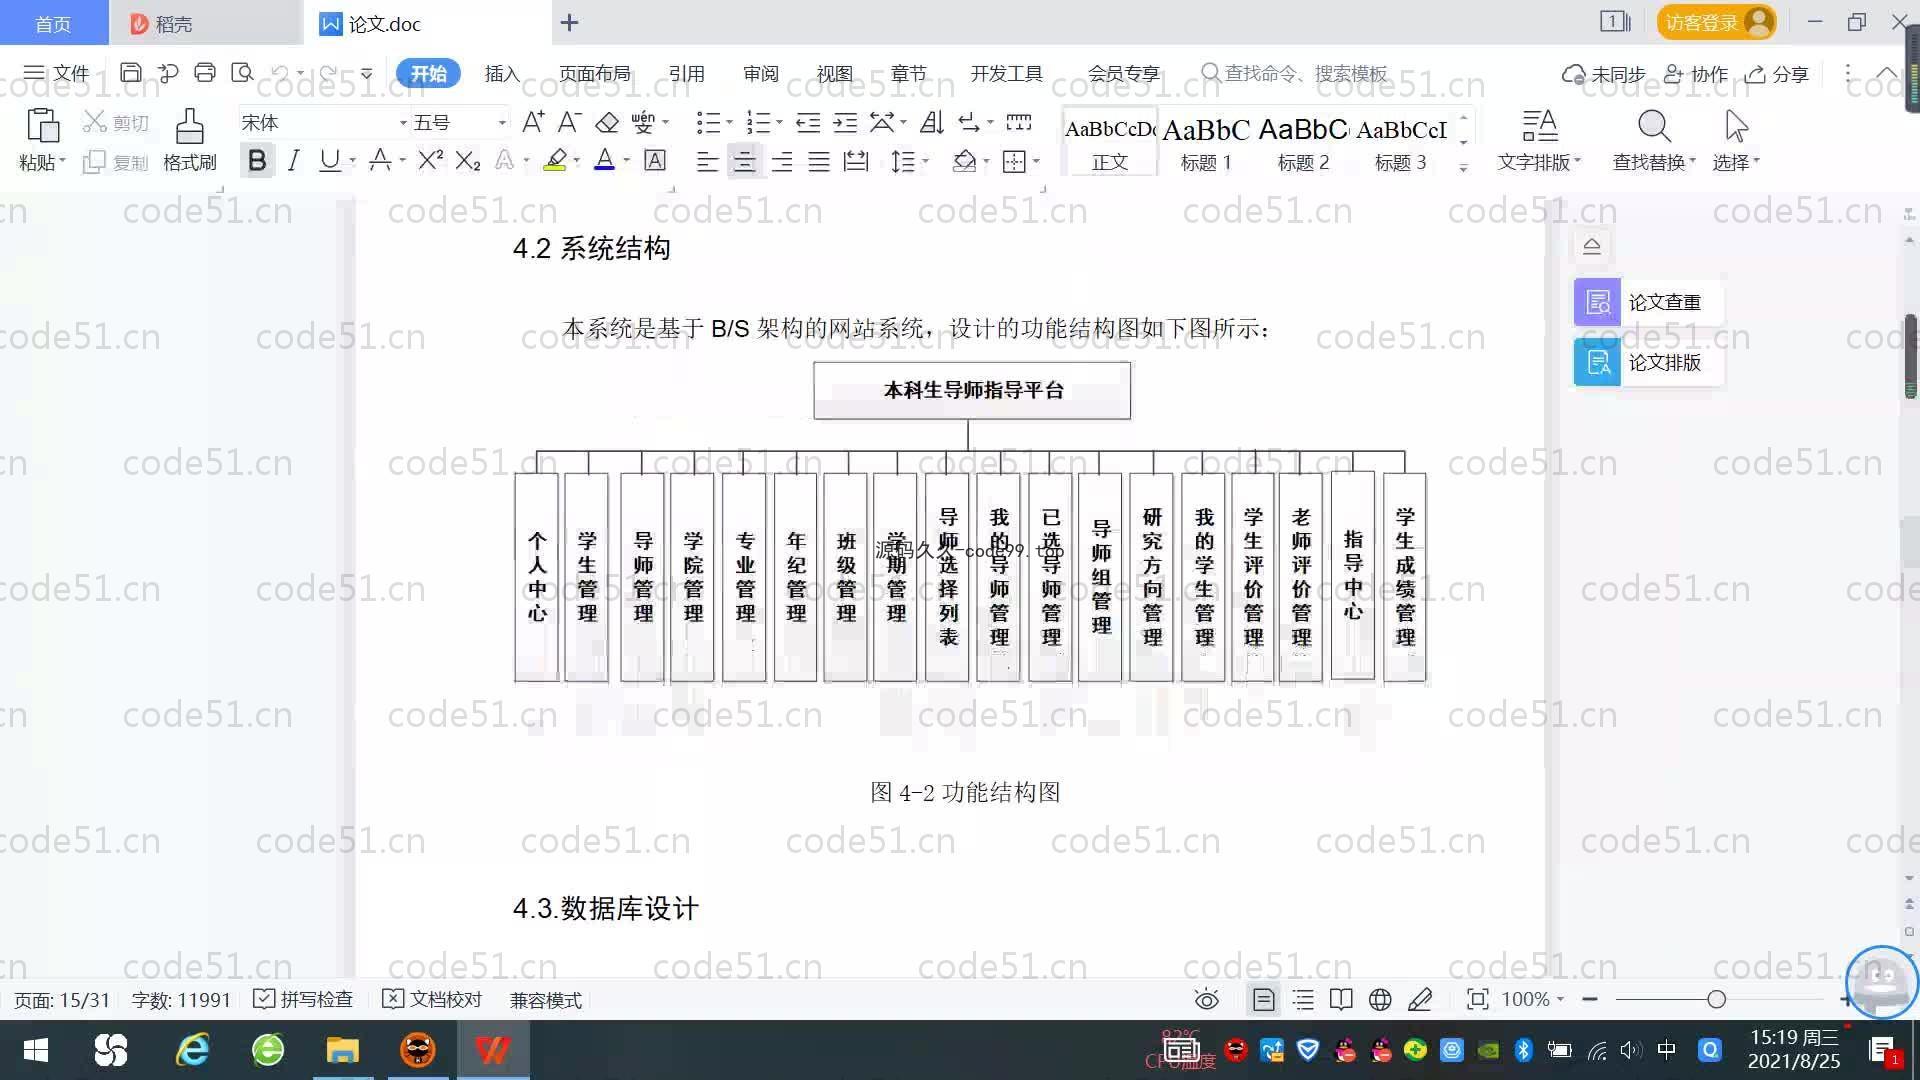
Task: Click the font color red A swatch
Action: [x=604, y=160]
